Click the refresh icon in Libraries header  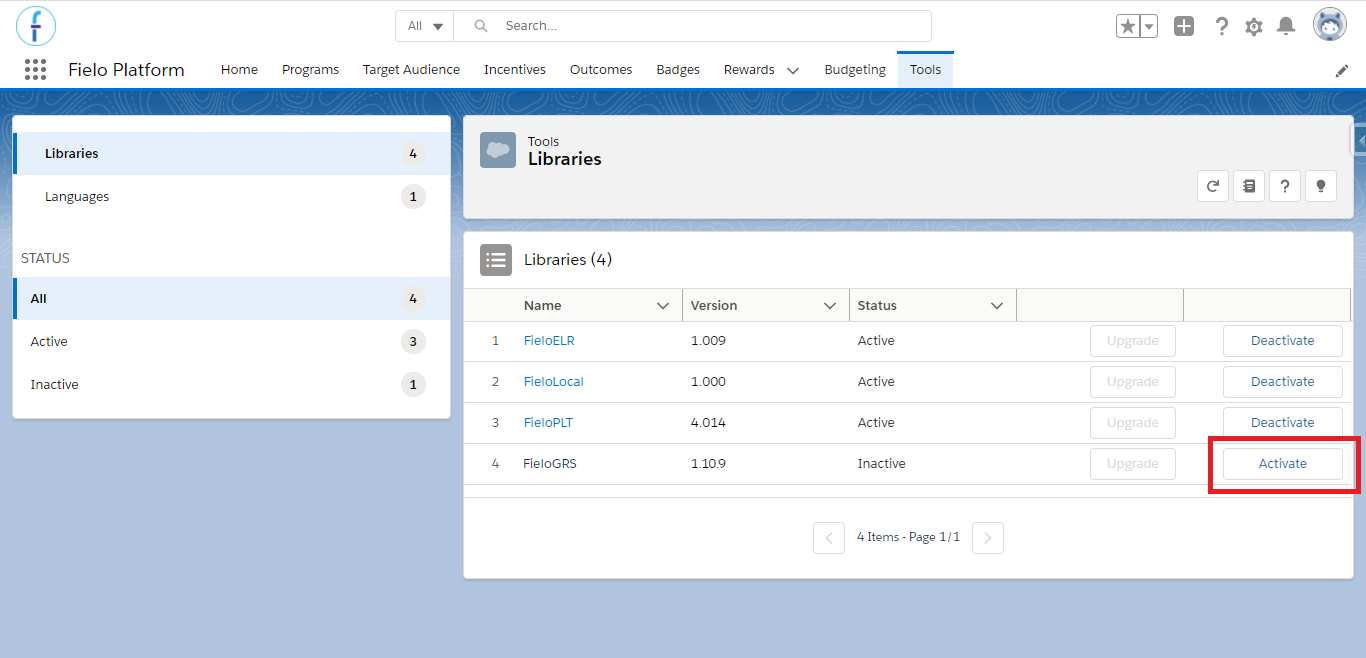[x=1213, y=185]
